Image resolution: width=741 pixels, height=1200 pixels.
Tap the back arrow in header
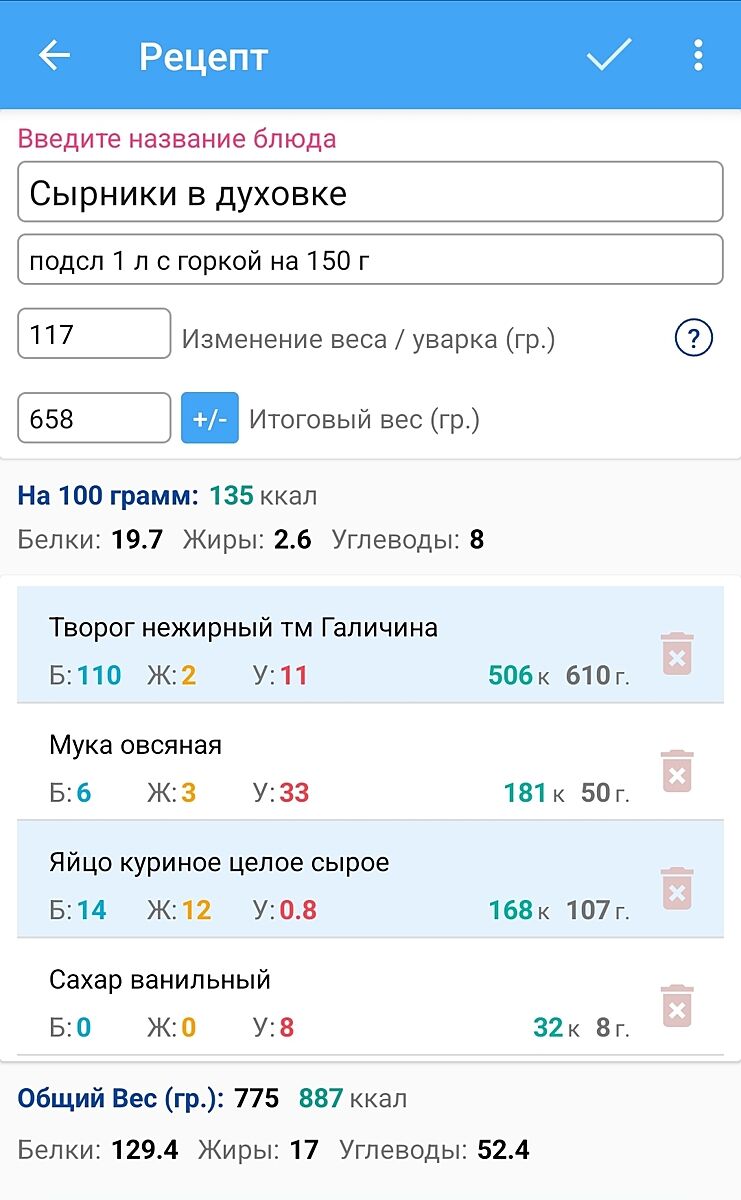[x=54, y=55]
